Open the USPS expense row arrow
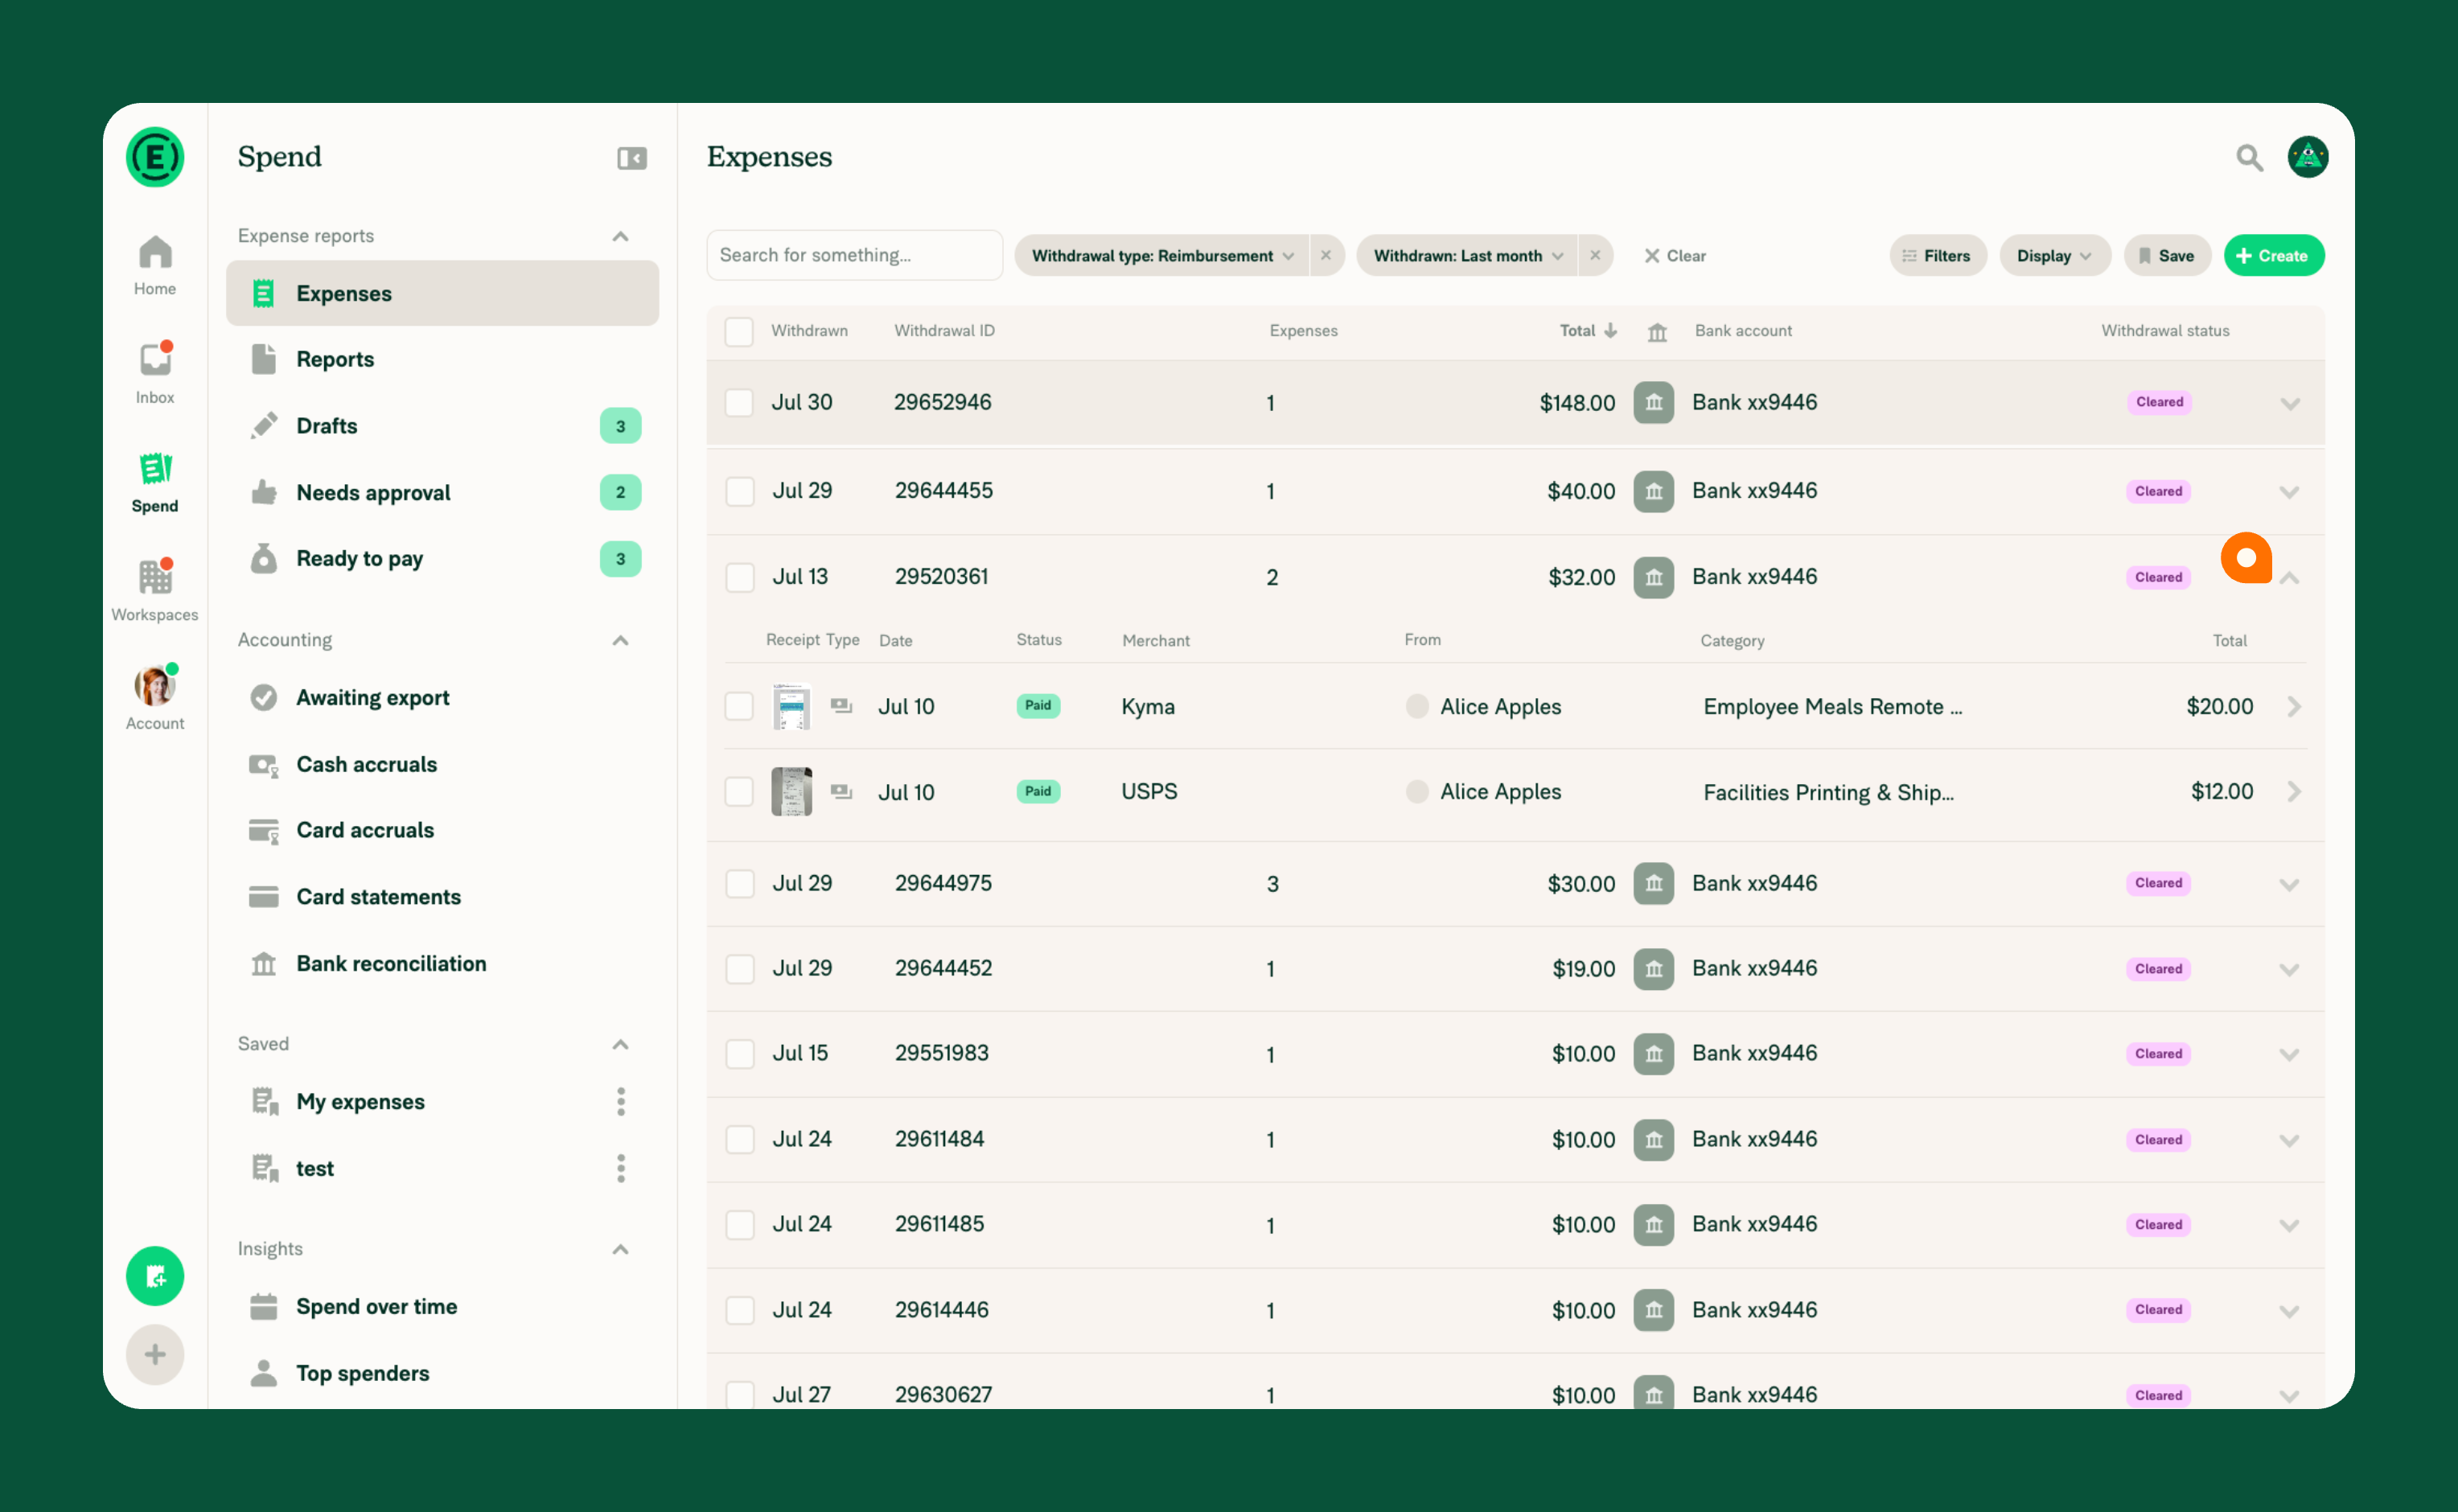2458x1512 pixels. (2294, 792)
